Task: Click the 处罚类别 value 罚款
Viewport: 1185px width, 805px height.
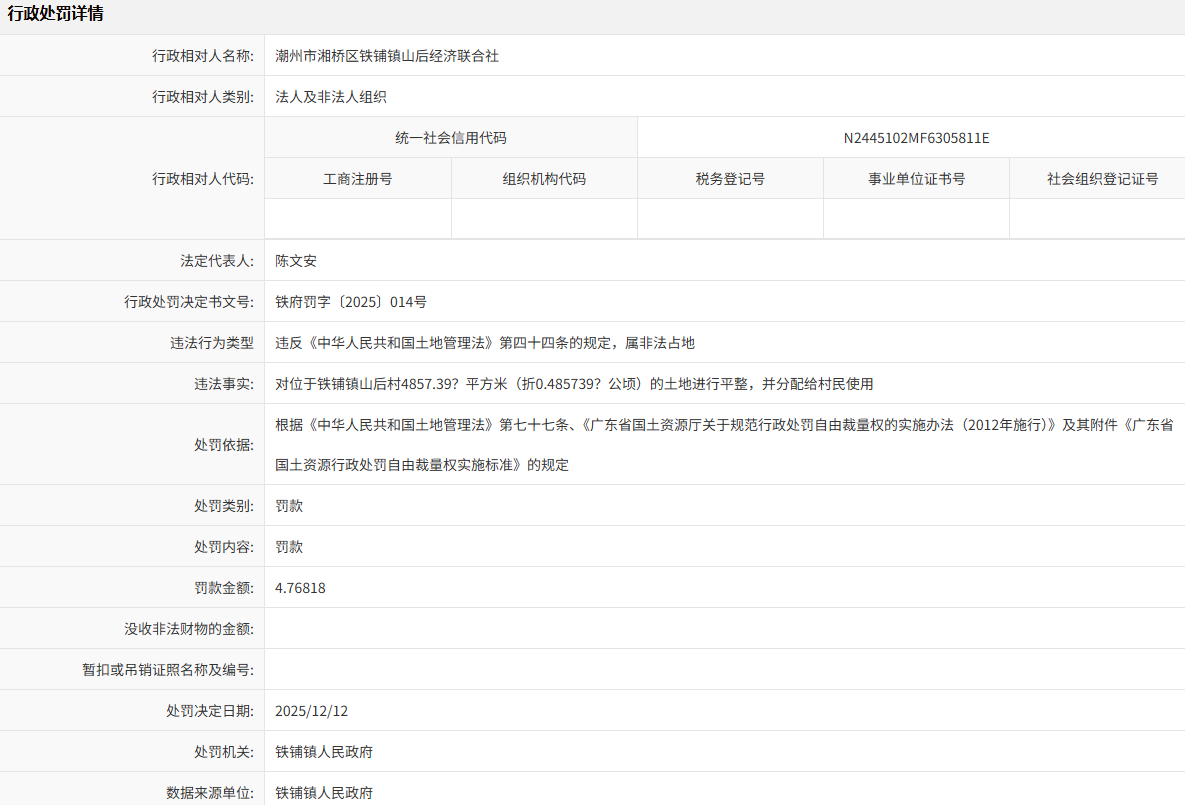Action: click(x=289, y=506)
